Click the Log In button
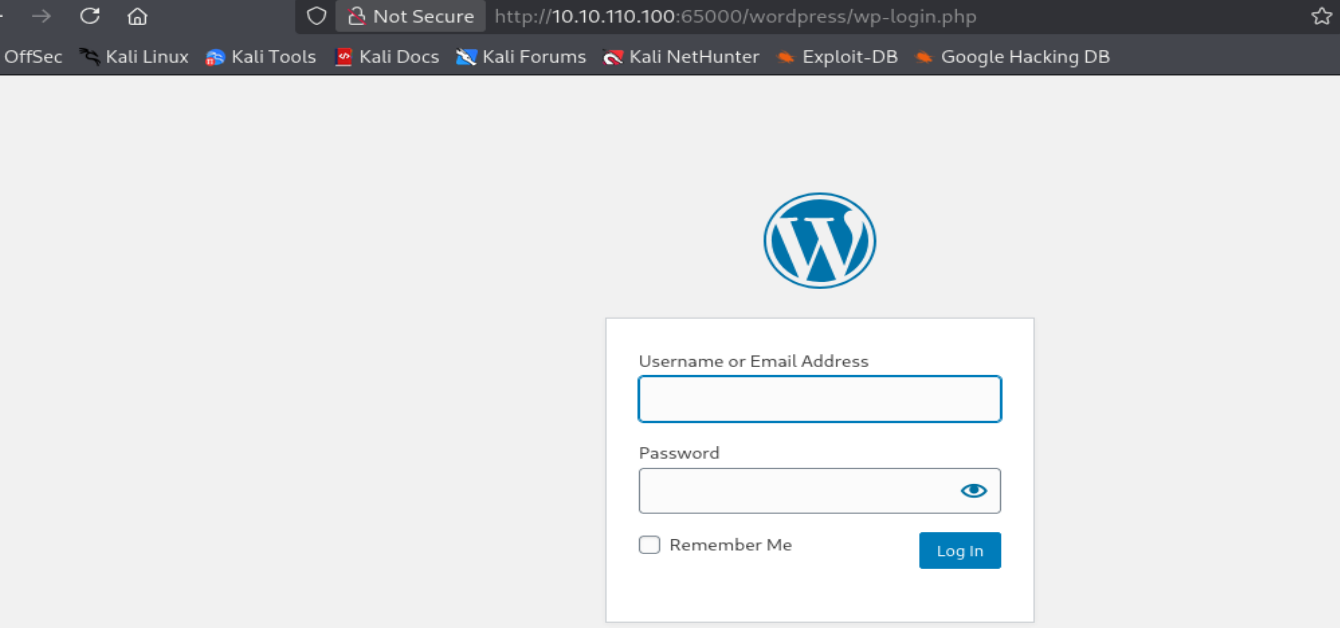 click(960, 551)
